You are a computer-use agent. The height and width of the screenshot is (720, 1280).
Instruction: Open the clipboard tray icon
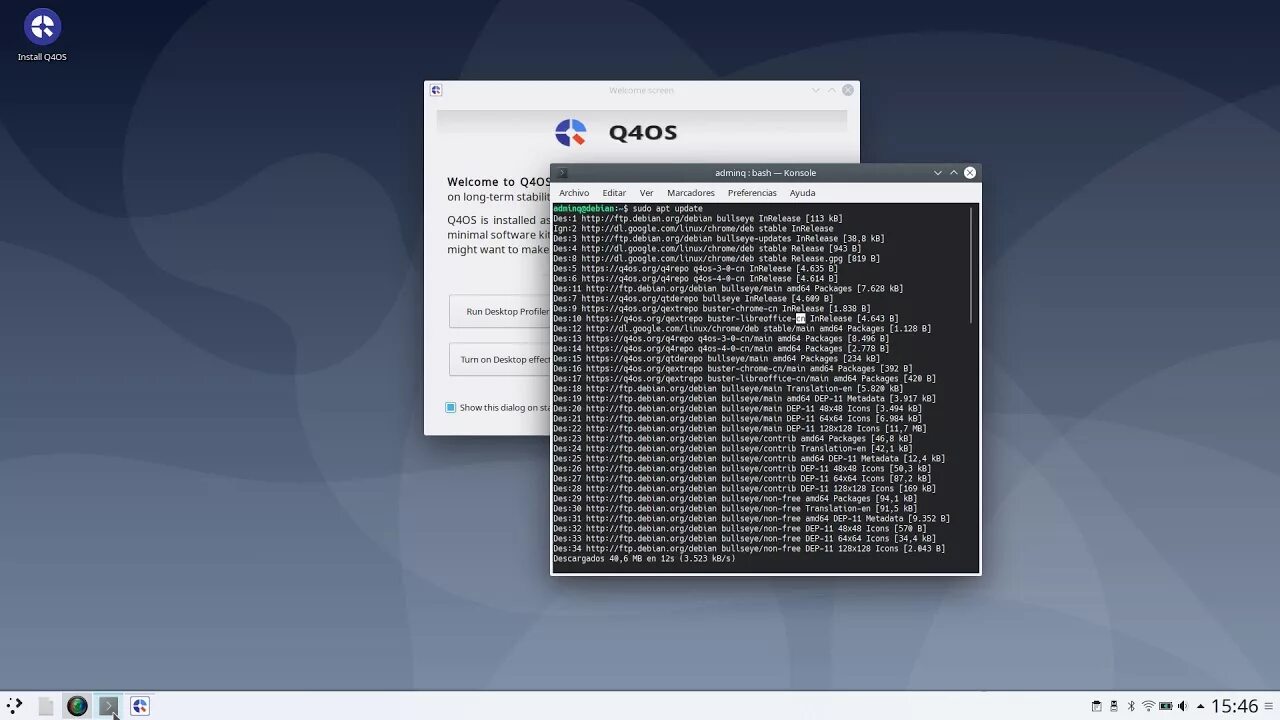point(1097,707)
